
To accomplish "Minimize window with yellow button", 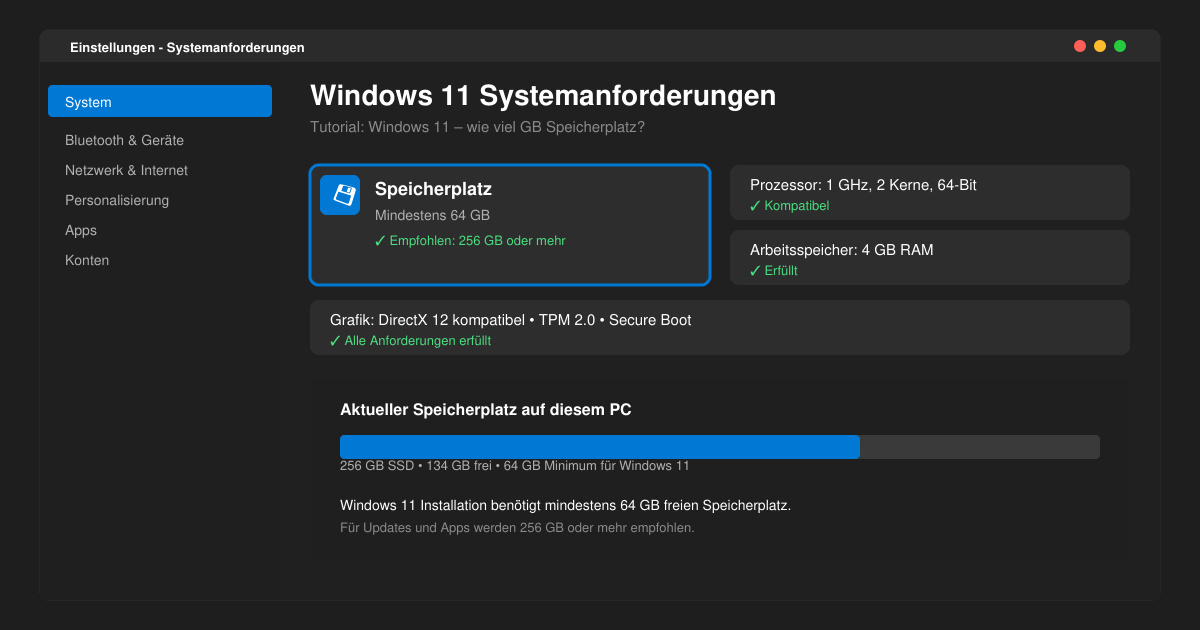I will pyautogui.click(x=1100, y=46).
